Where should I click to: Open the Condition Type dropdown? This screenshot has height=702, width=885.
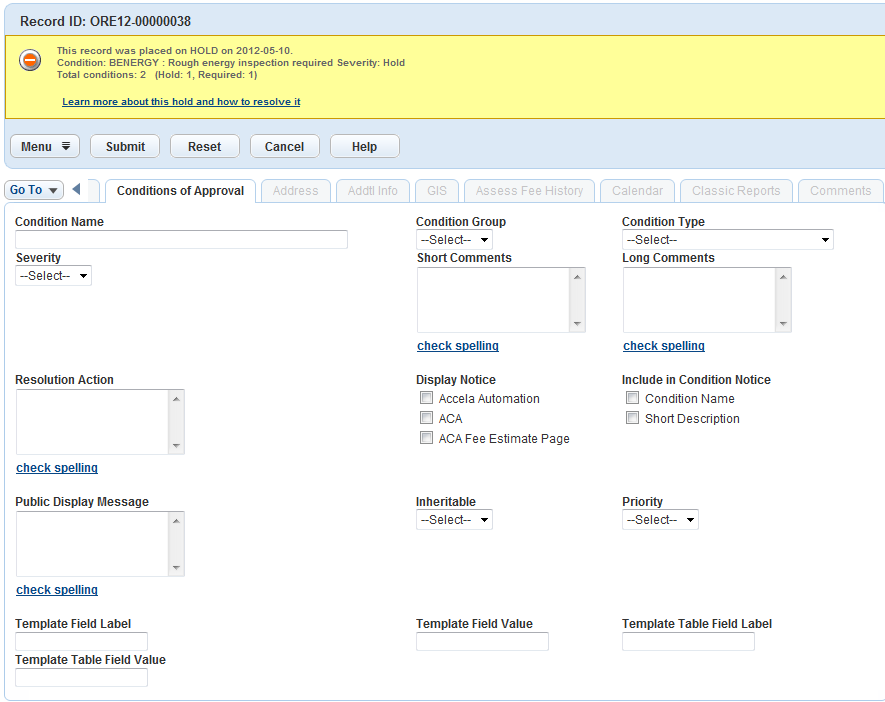(x=727, y=240)
